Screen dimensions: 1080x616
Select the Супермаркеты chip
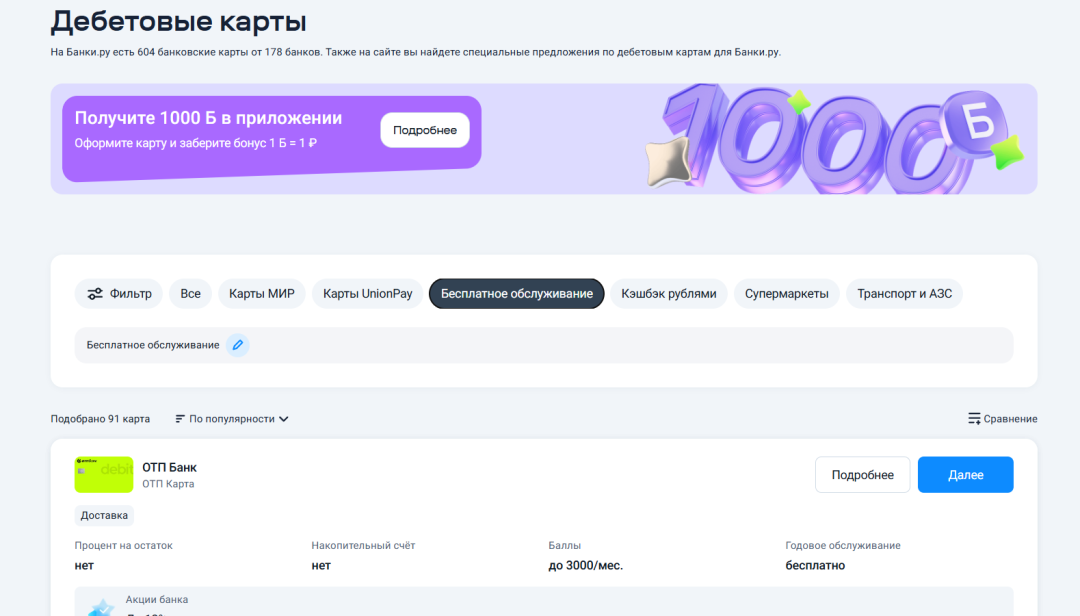point(787,294)
